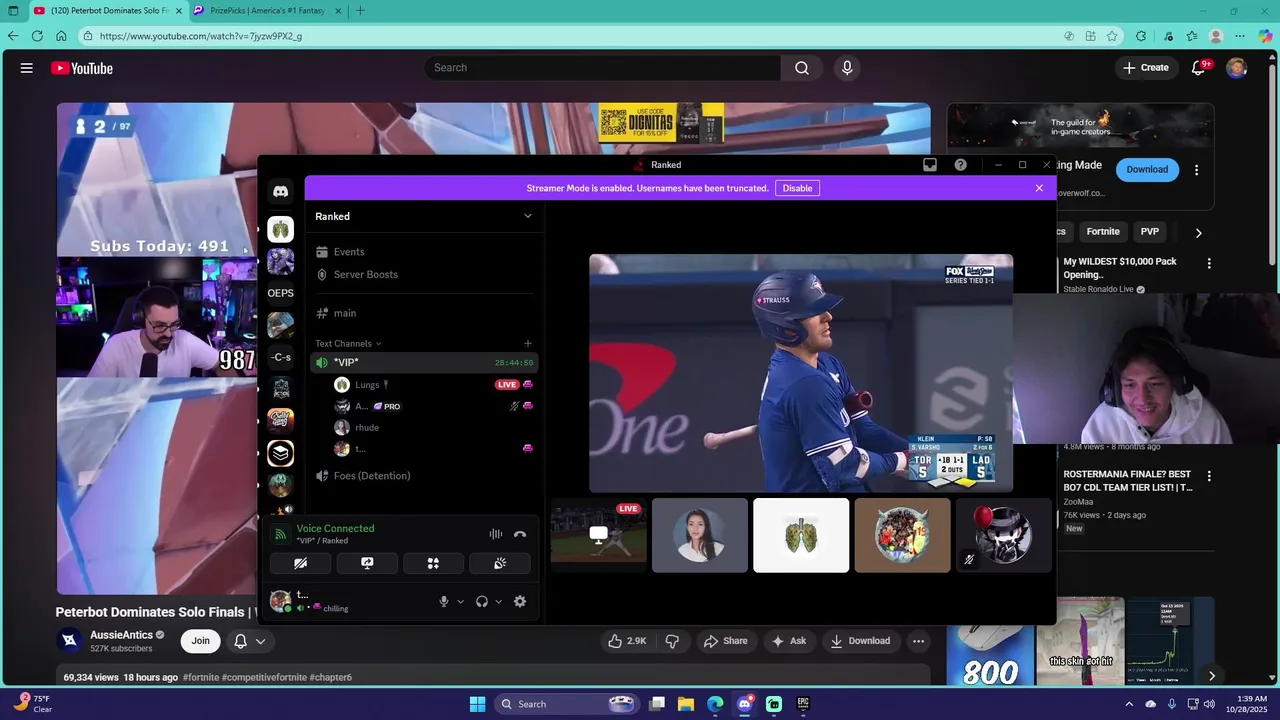1280x720 pixels.
Task: Search YouTube by voice microphone
Action: click(x=847, y=68)
